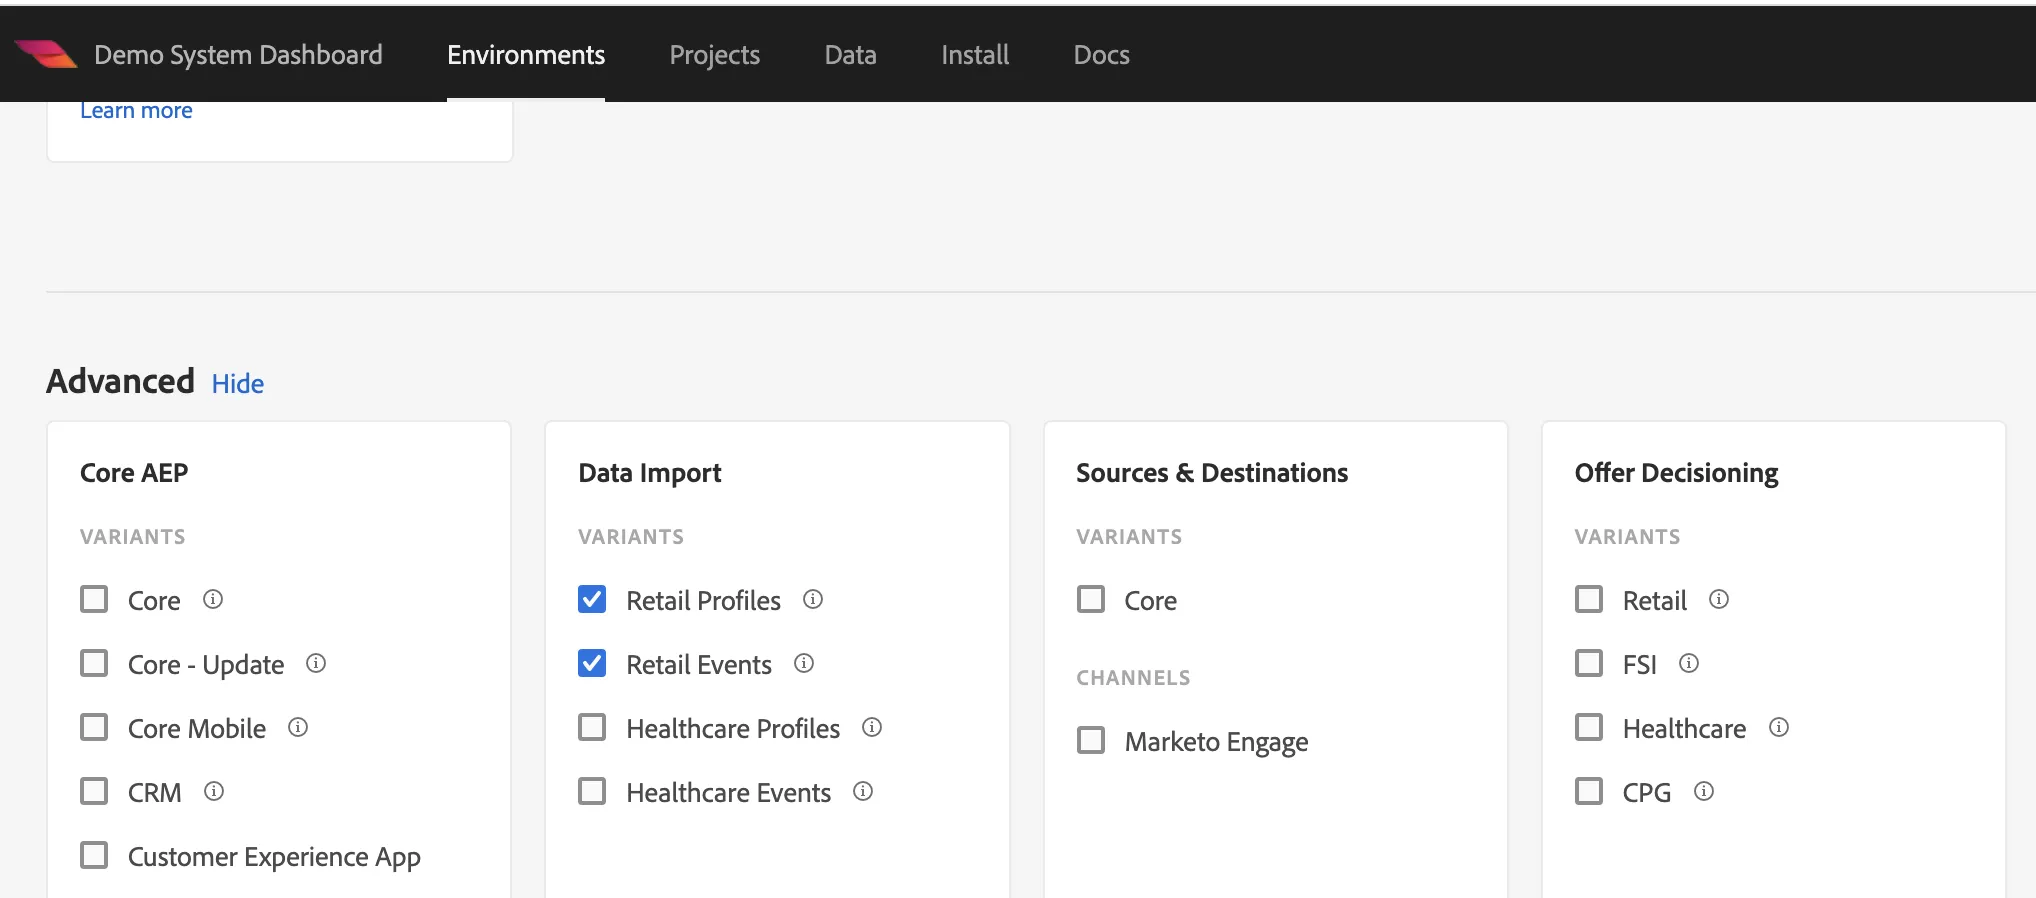2036x898 pixels.
Task: Enable the Core checkbox in Core AEP
Action: point(94,599)
